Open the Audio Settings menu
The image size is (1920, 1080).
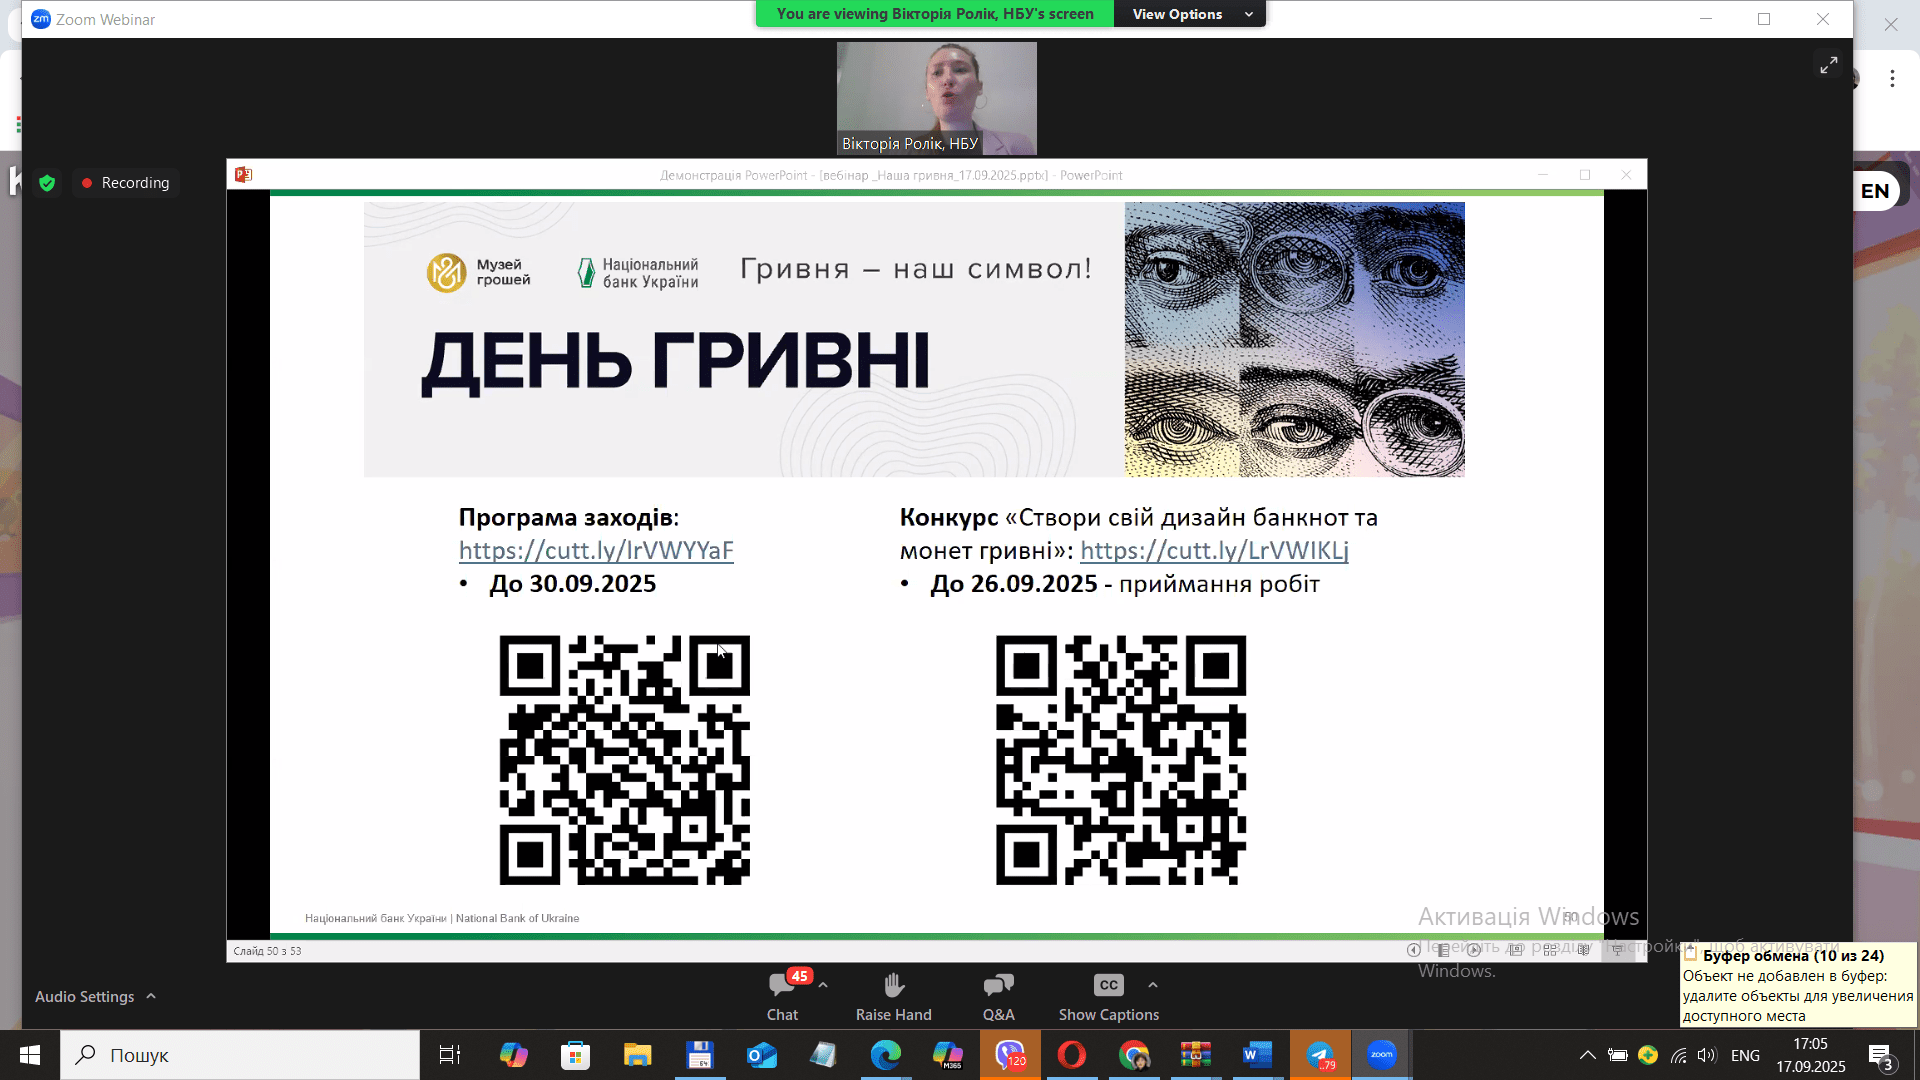95,996
